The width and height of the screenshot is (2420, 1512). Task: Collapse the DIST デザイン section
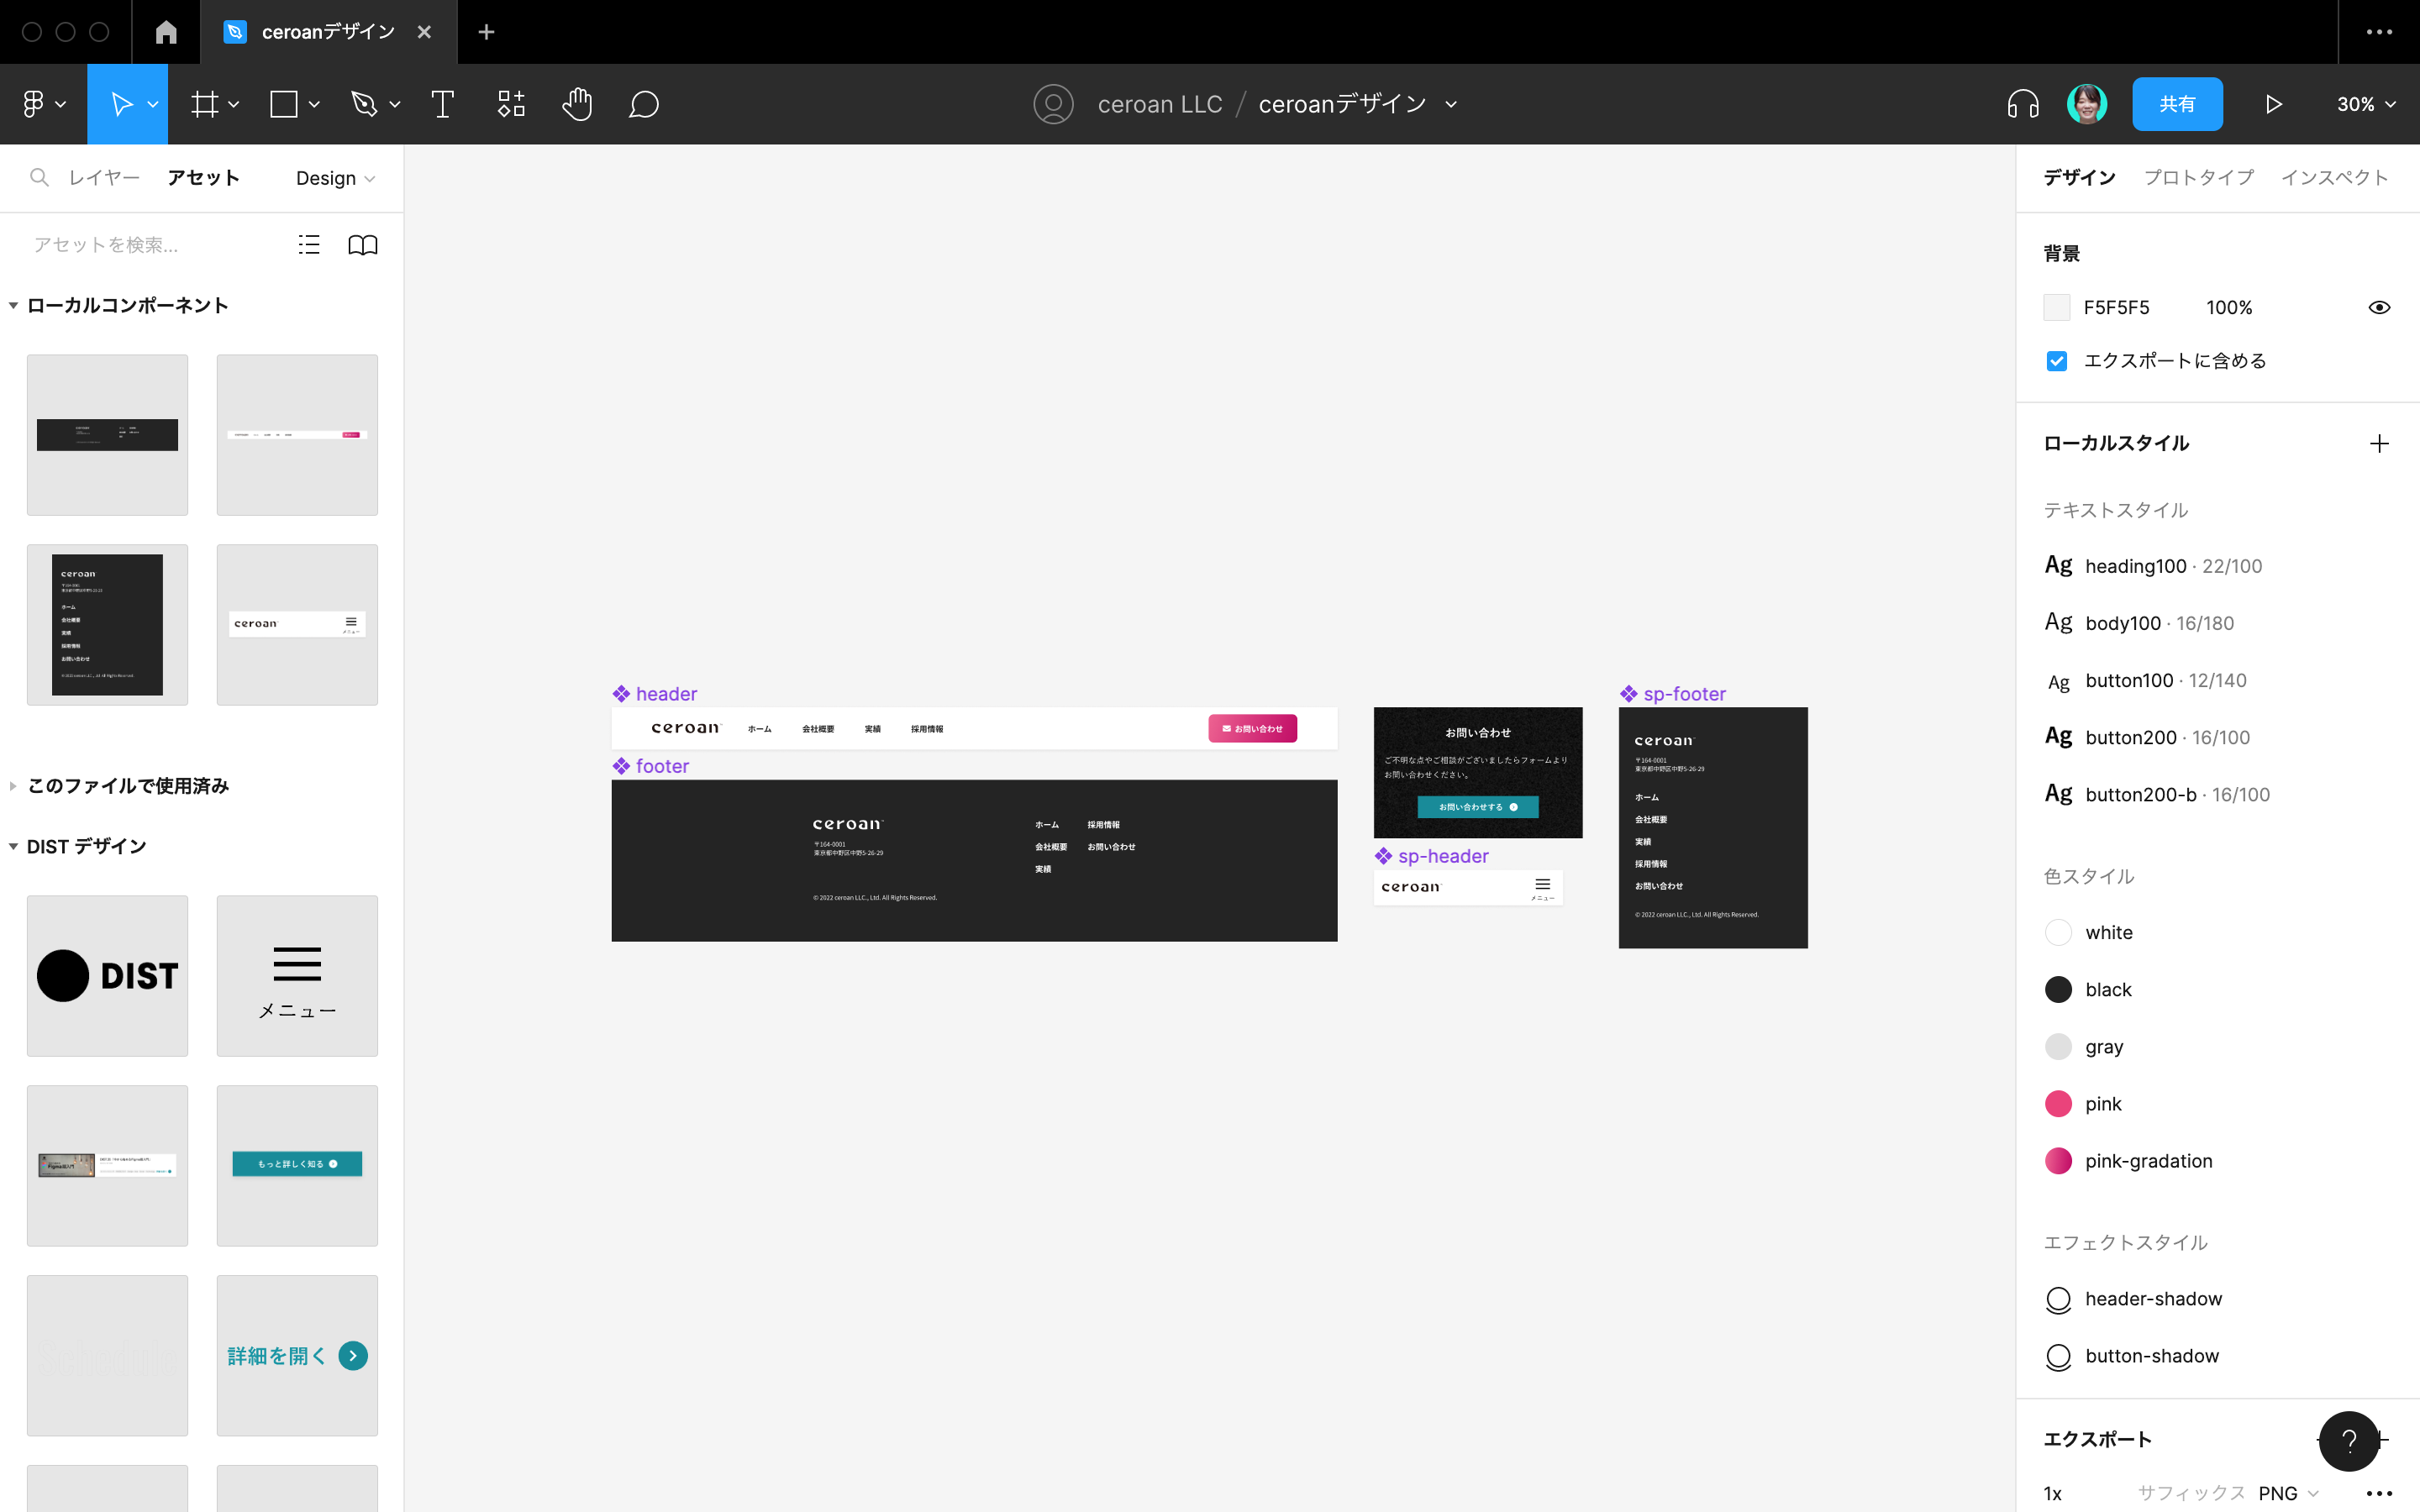13,847
